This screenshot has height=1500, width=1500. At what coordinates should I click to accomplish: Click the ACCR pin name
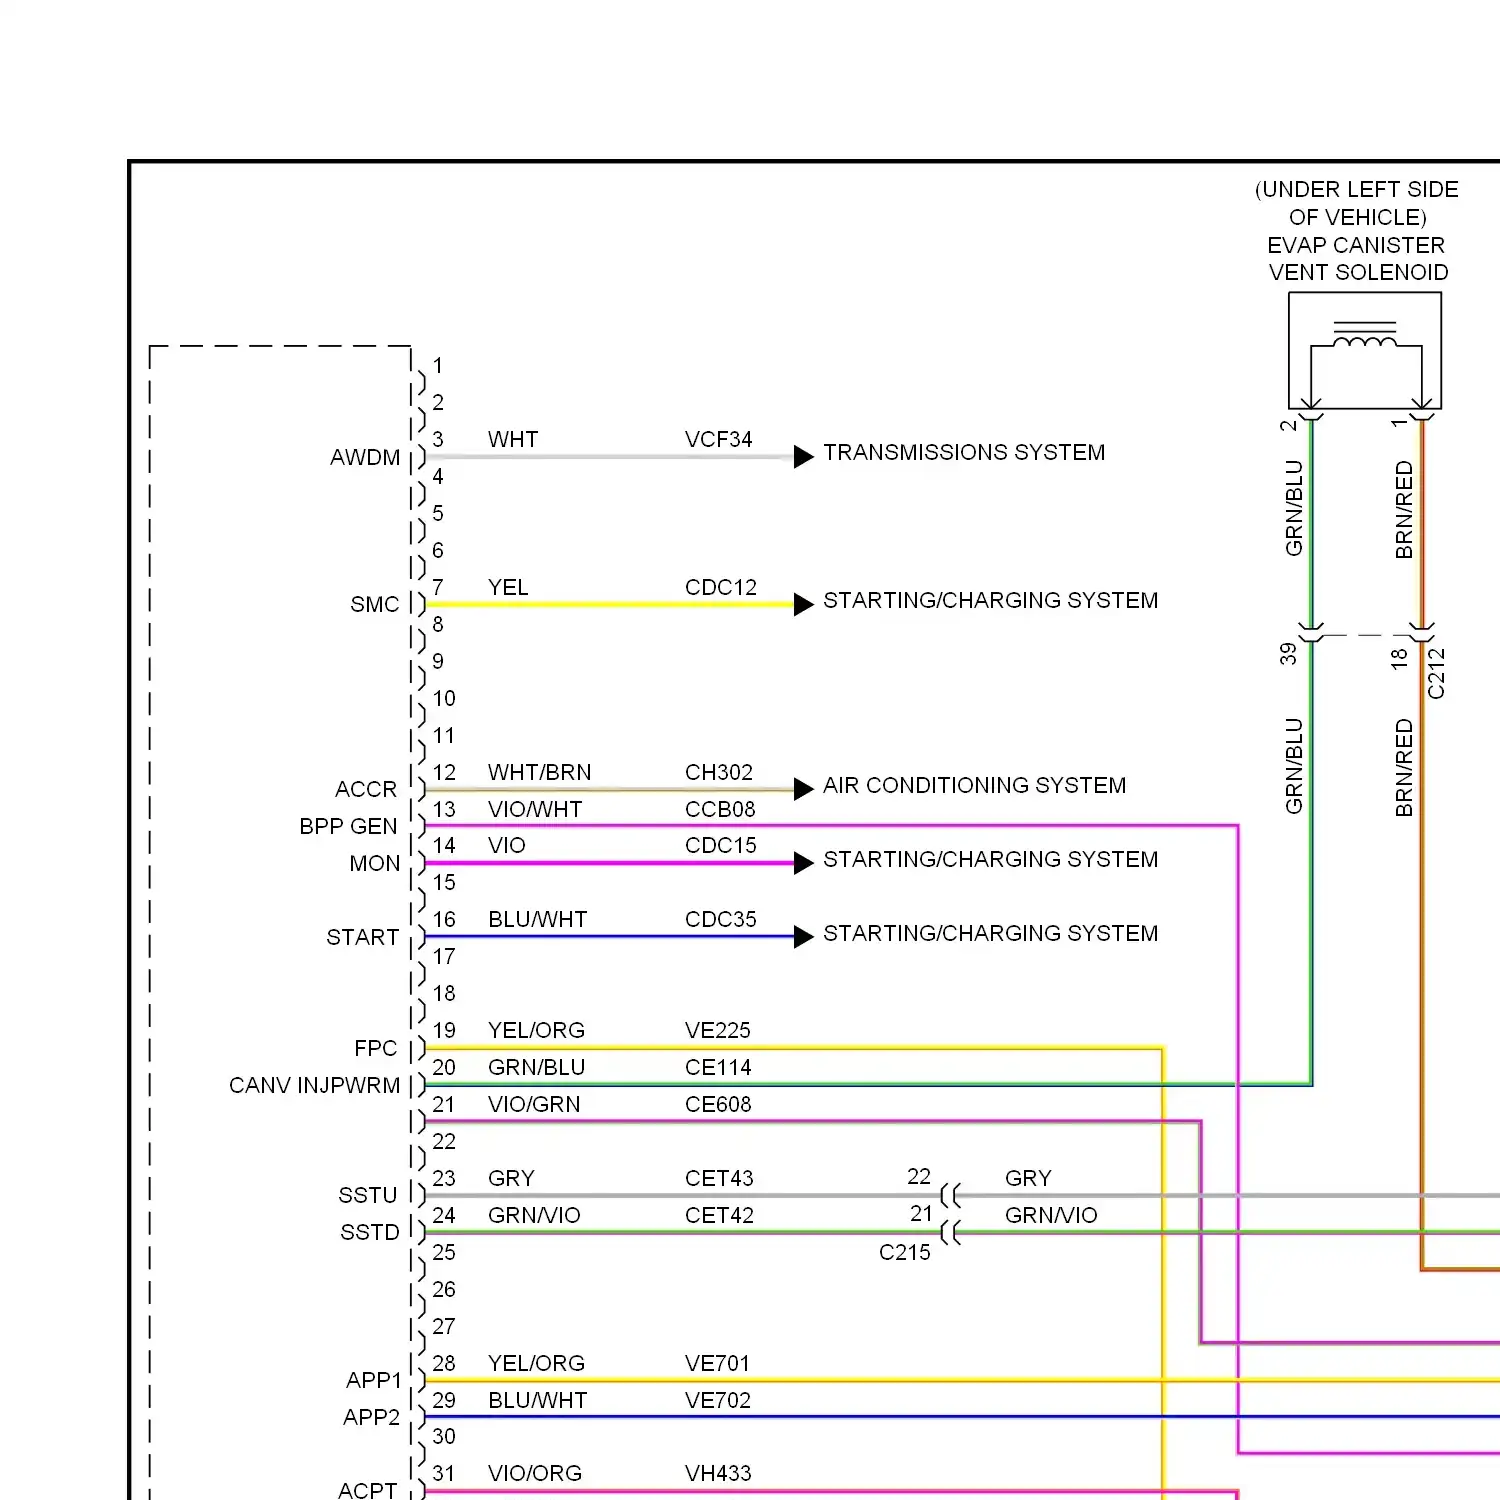click(x=366, y=790)
